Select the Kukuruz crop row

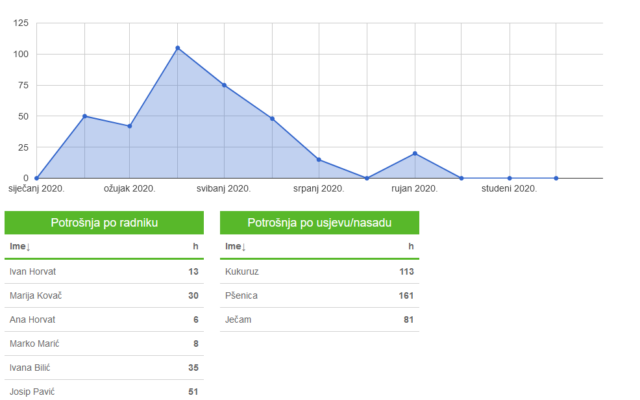click(320, 272)
